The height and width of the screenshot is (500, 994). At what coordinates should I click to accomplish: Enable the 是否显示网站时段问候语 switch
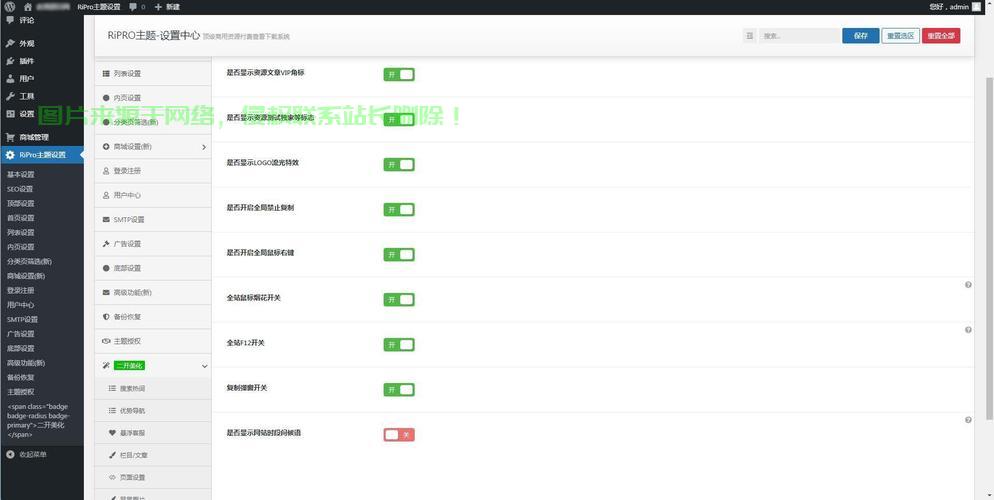click(x=398, y=435)
